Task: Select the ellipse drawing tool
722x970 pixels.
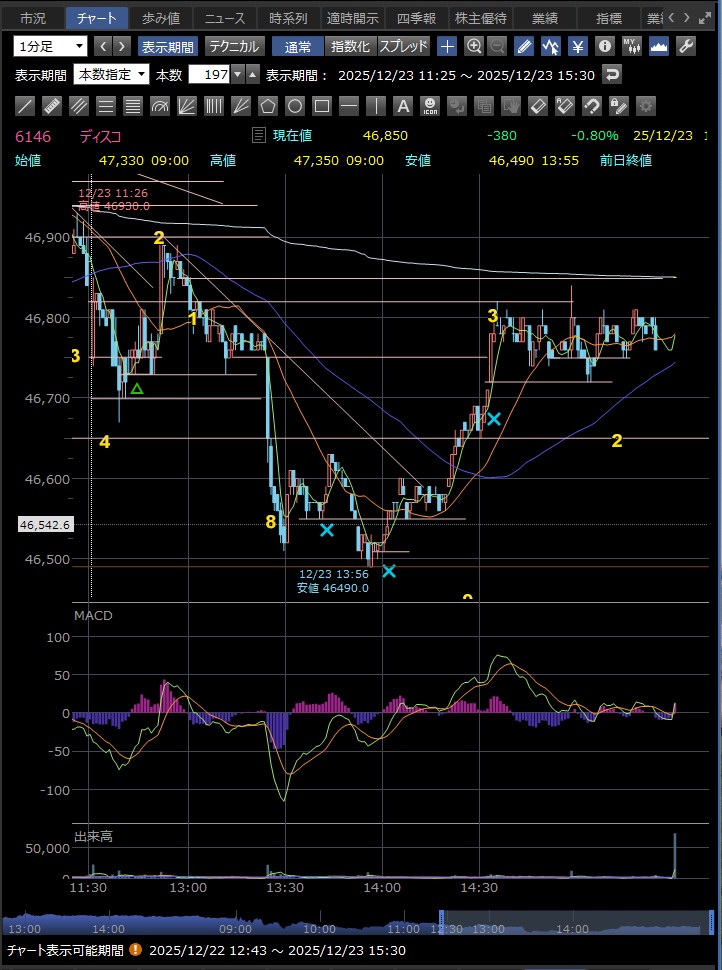Action: (295, 106)
